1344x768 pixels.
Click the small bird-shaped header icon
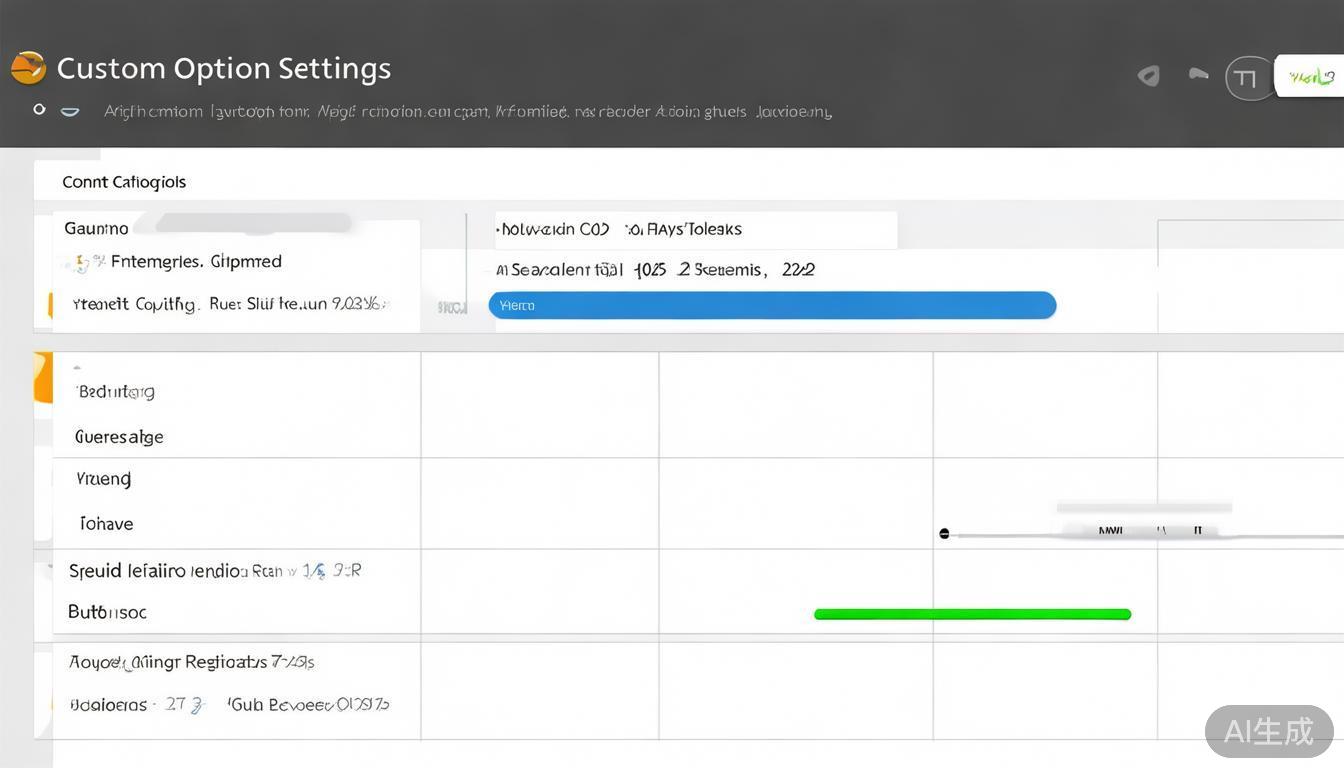[1197, 74]
